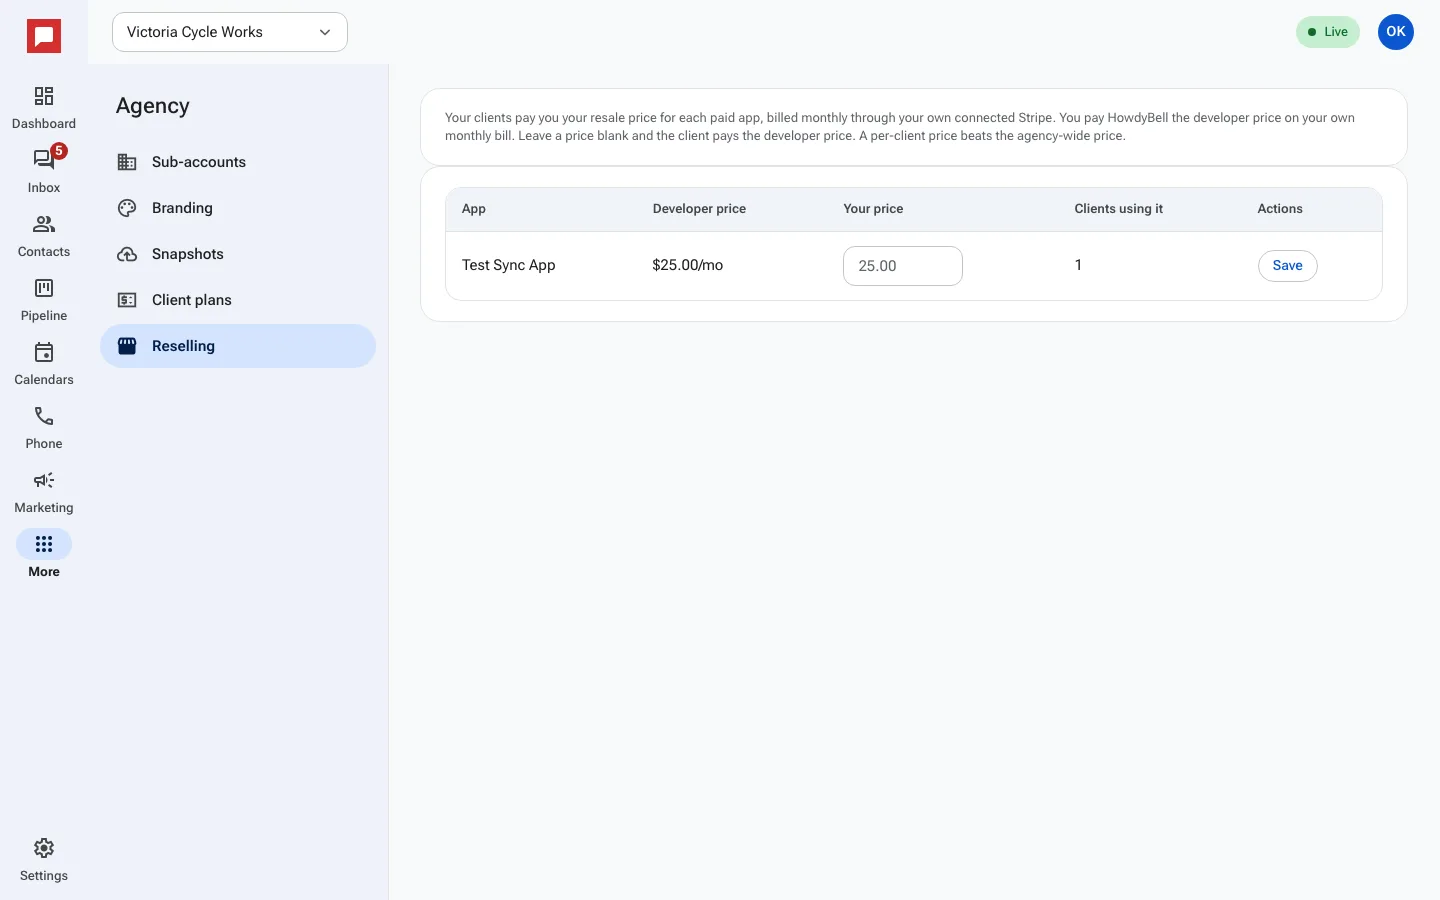Click Save for Test Sync App
The width and height of the screenshot is (1440, 900).
(1287, 266)
